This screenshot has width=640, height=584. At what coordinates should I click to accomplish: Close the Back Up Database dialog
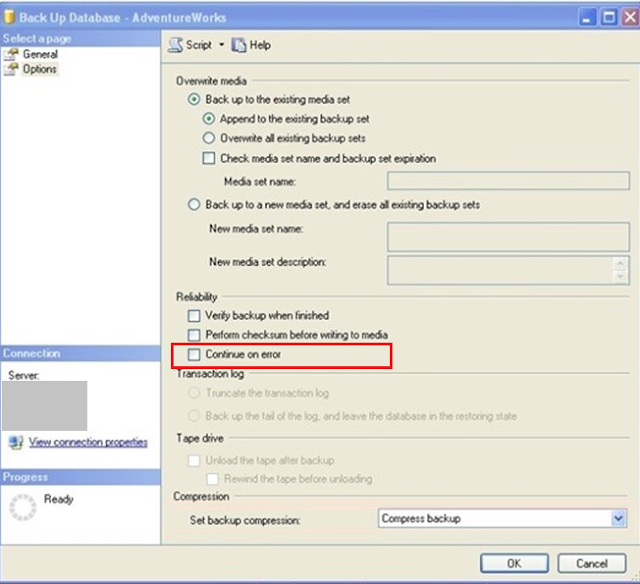(x=630, y=17)
